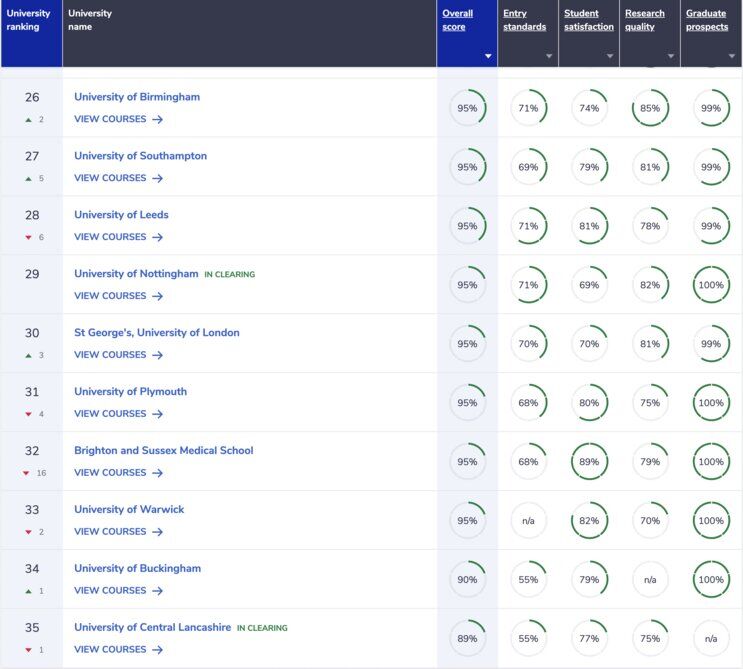Open St George's, University of London link
Image resolution: width=743 pixels, height=669 pixels.
(157, 333)
